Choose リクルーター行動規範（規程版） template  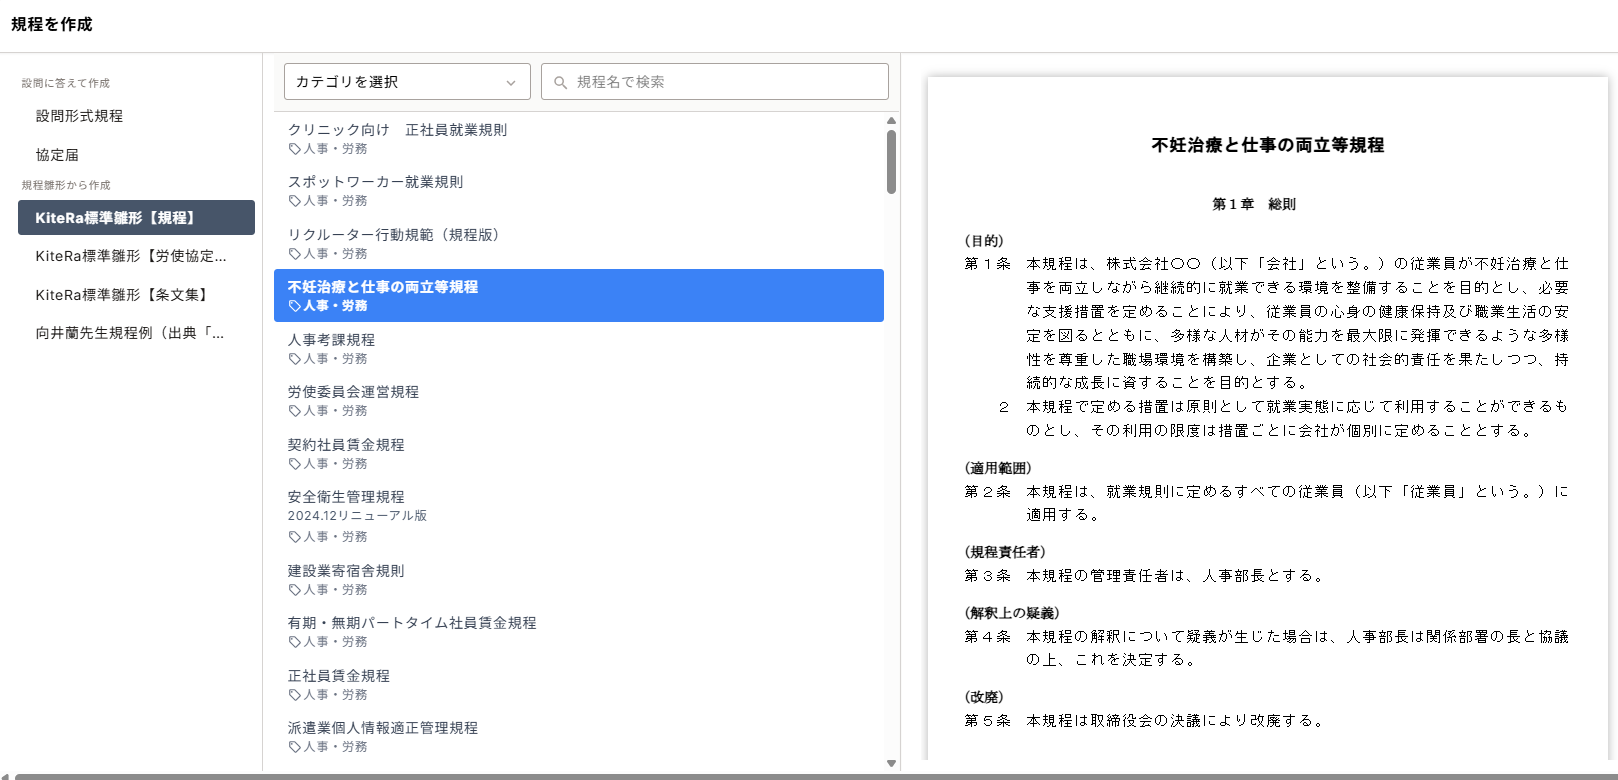click(x=393, y=235)
